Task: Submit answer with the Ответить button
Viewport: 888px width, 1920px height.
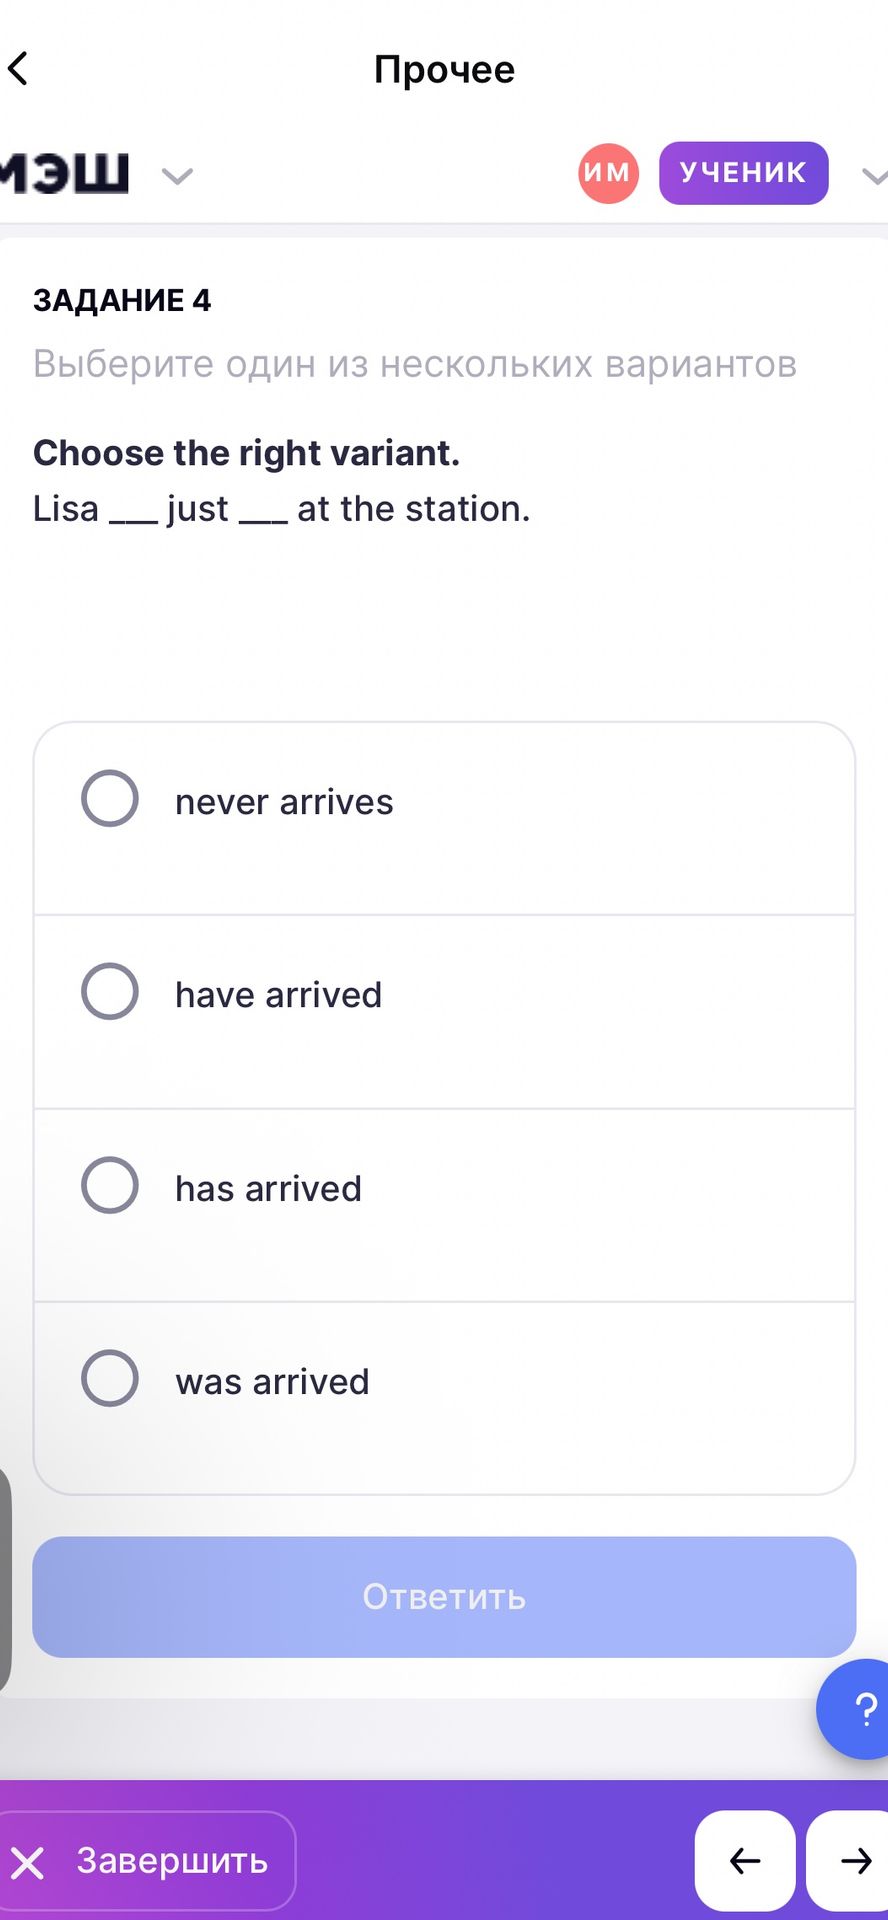Action: 444,1597
